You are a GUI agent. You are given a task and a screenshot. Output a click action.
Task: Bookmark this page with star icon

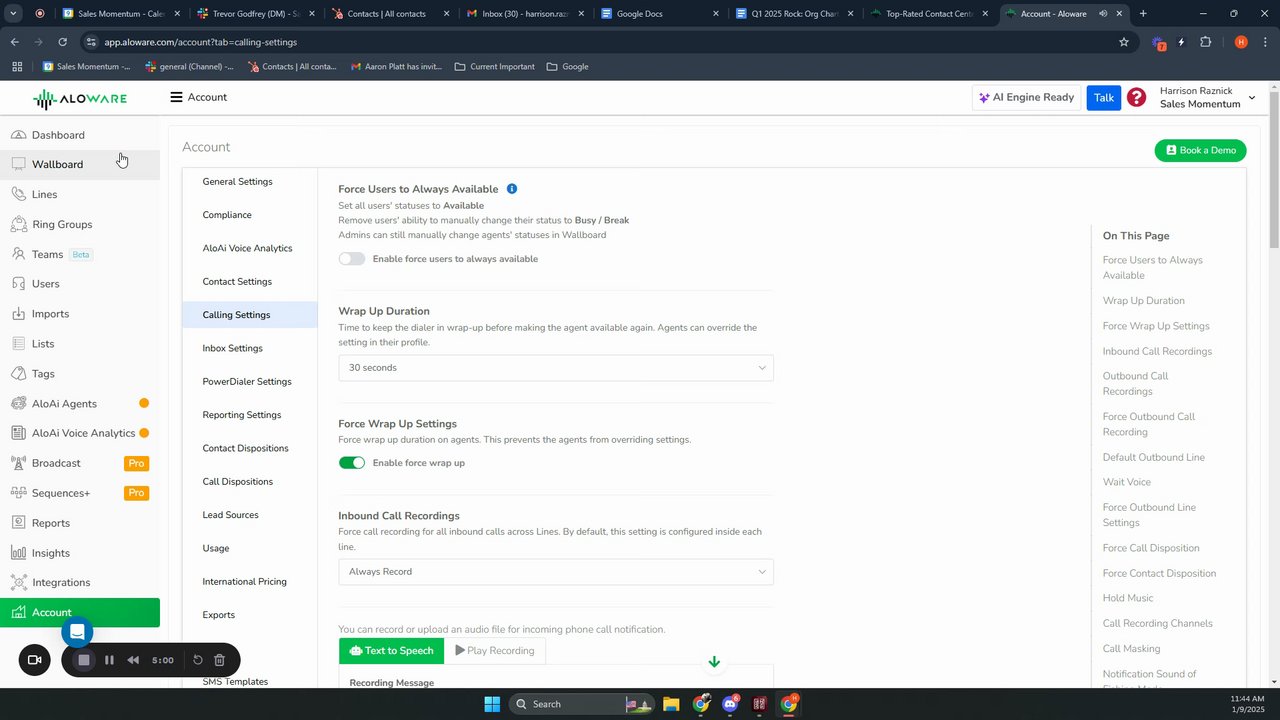click(x=1124, y=42)
